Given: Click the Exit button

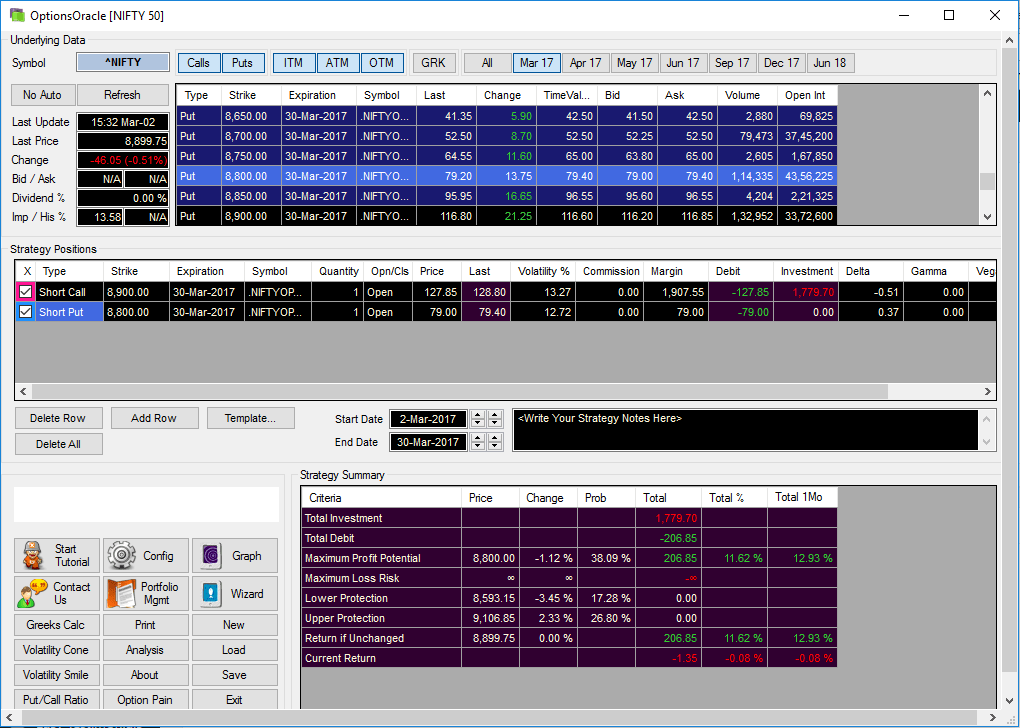Looking at the screenshot, I should click(x=235, y=699).
